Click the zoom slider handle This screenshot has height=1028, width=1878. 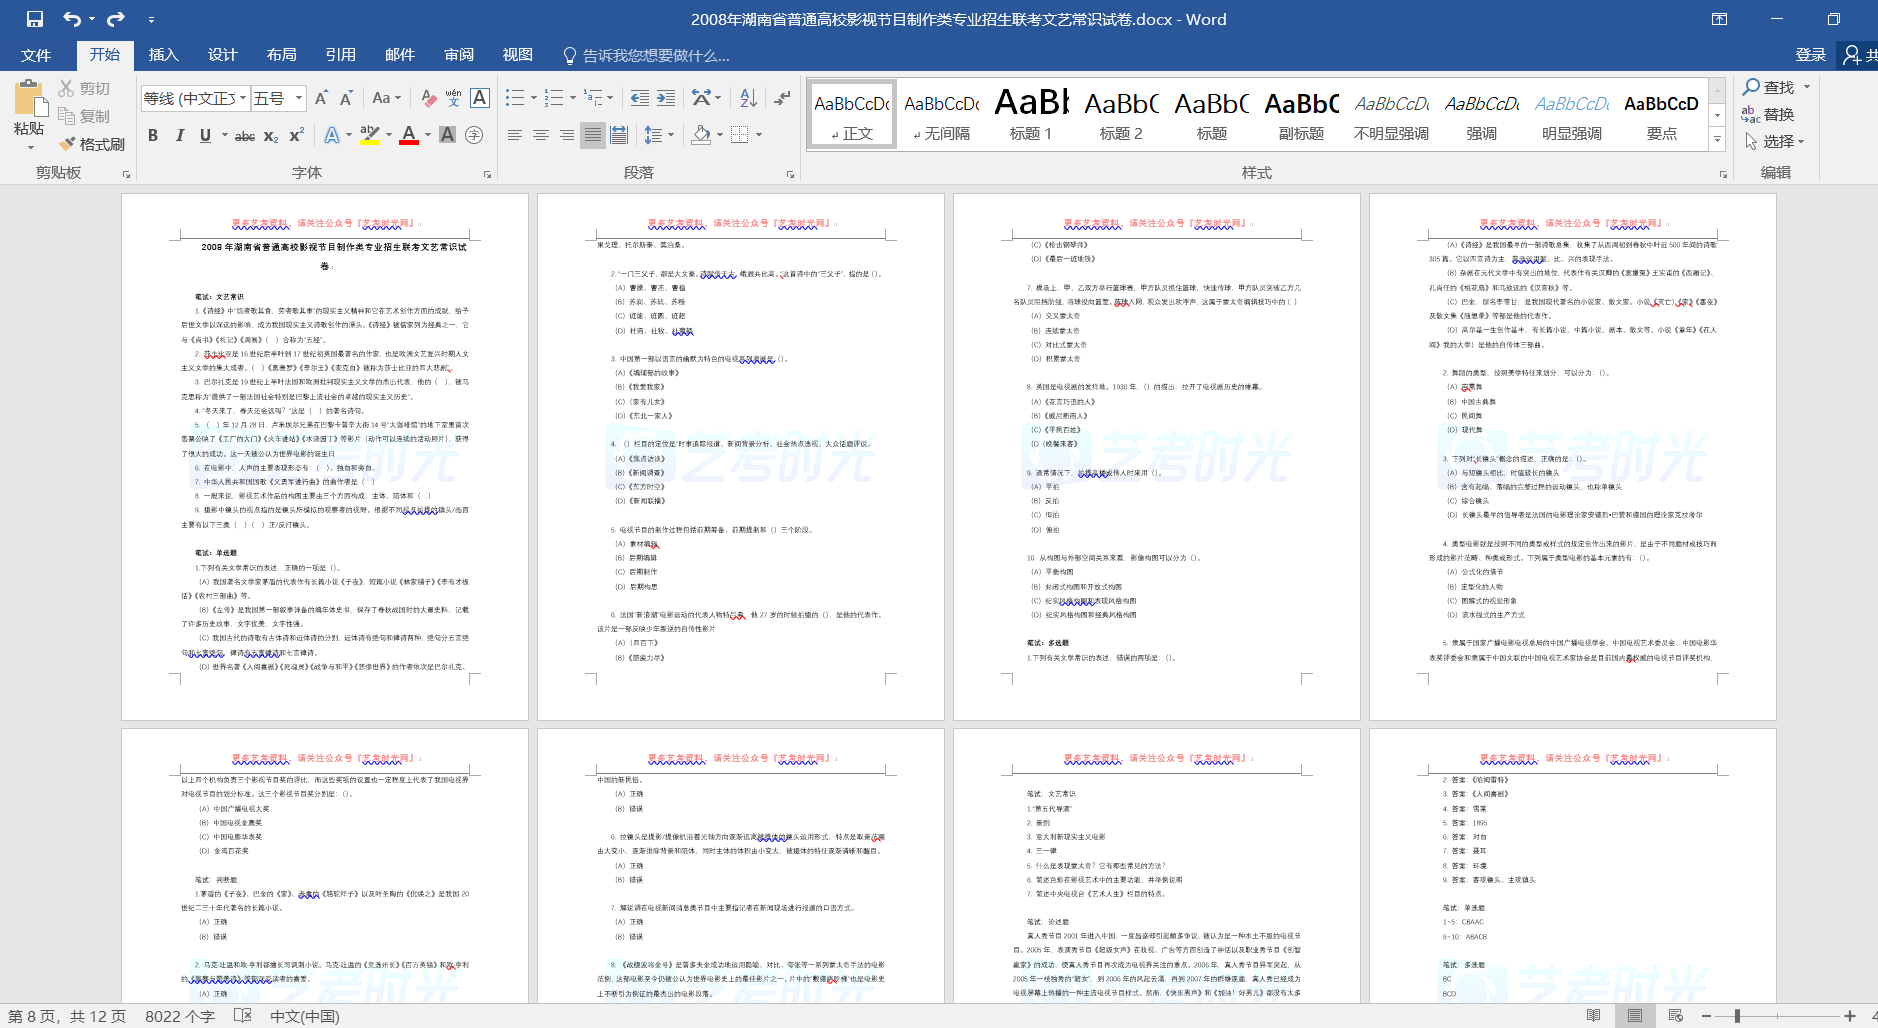click(1737, 1016)
